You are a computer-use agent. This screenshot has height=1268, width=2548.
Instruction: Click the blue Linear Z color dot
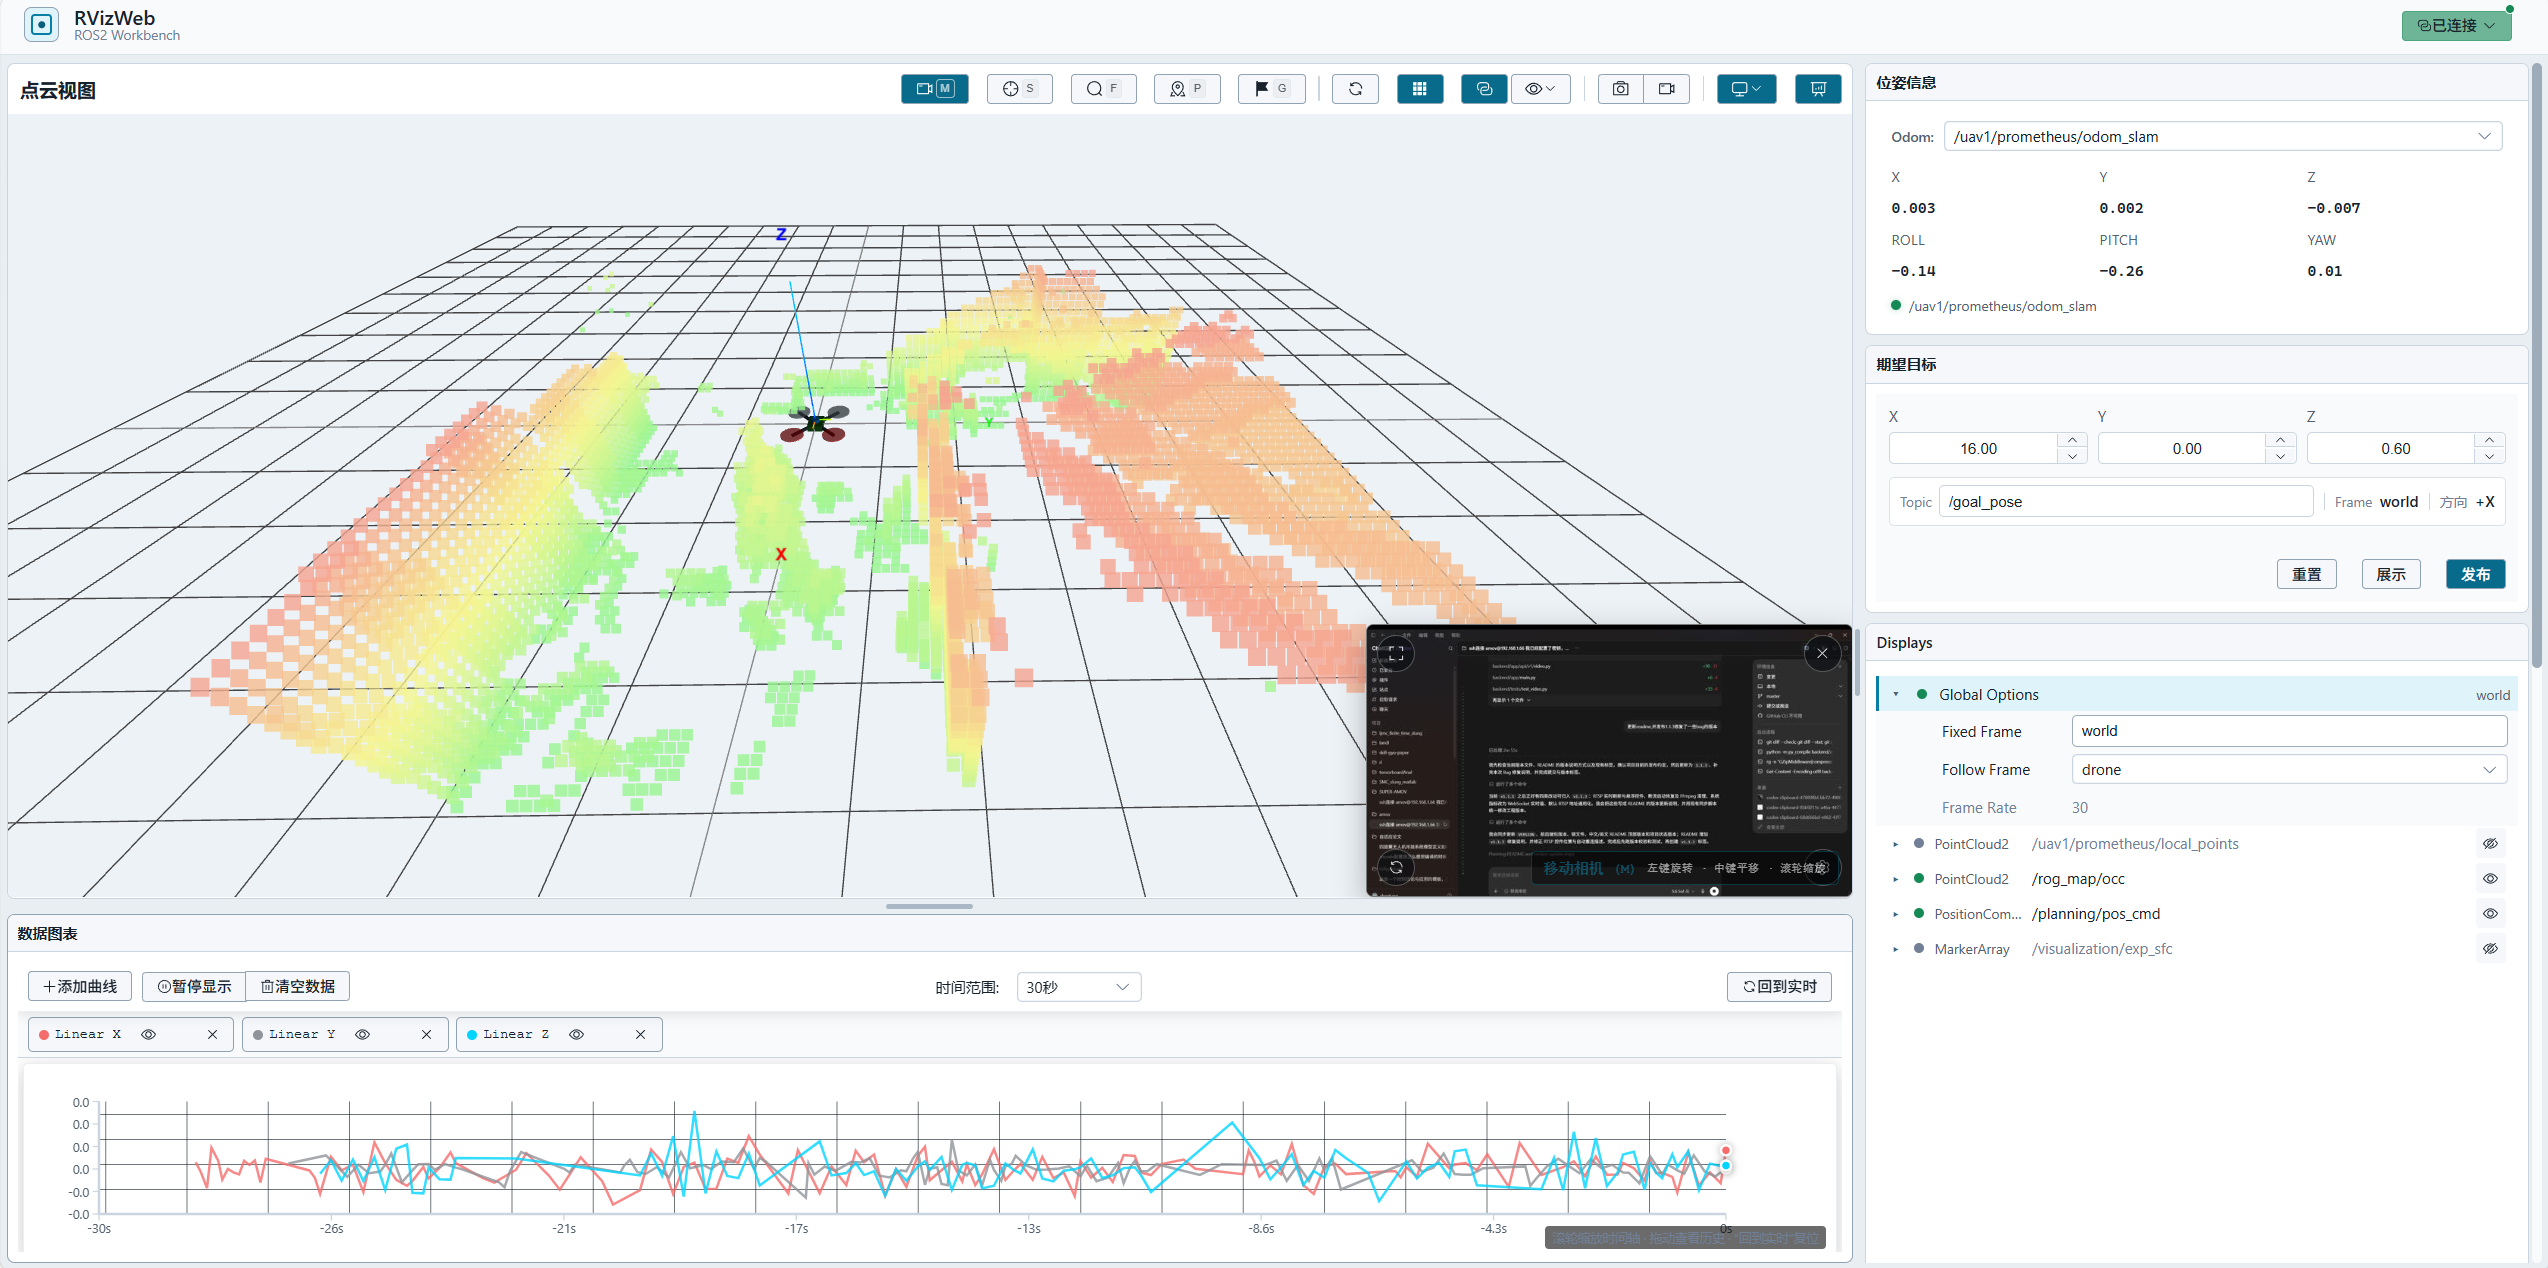(472, 1035)
